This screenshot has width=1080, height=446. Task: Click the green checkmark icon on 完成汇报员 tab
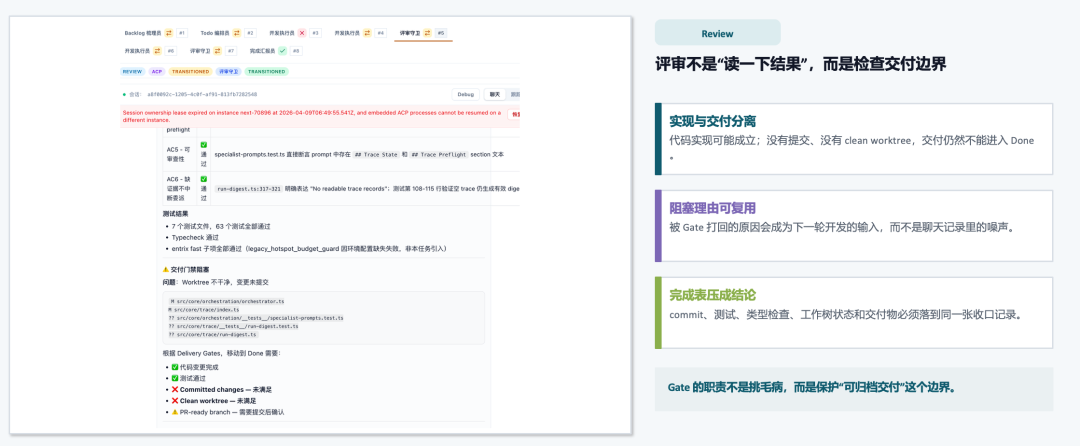tap(282, 50)
